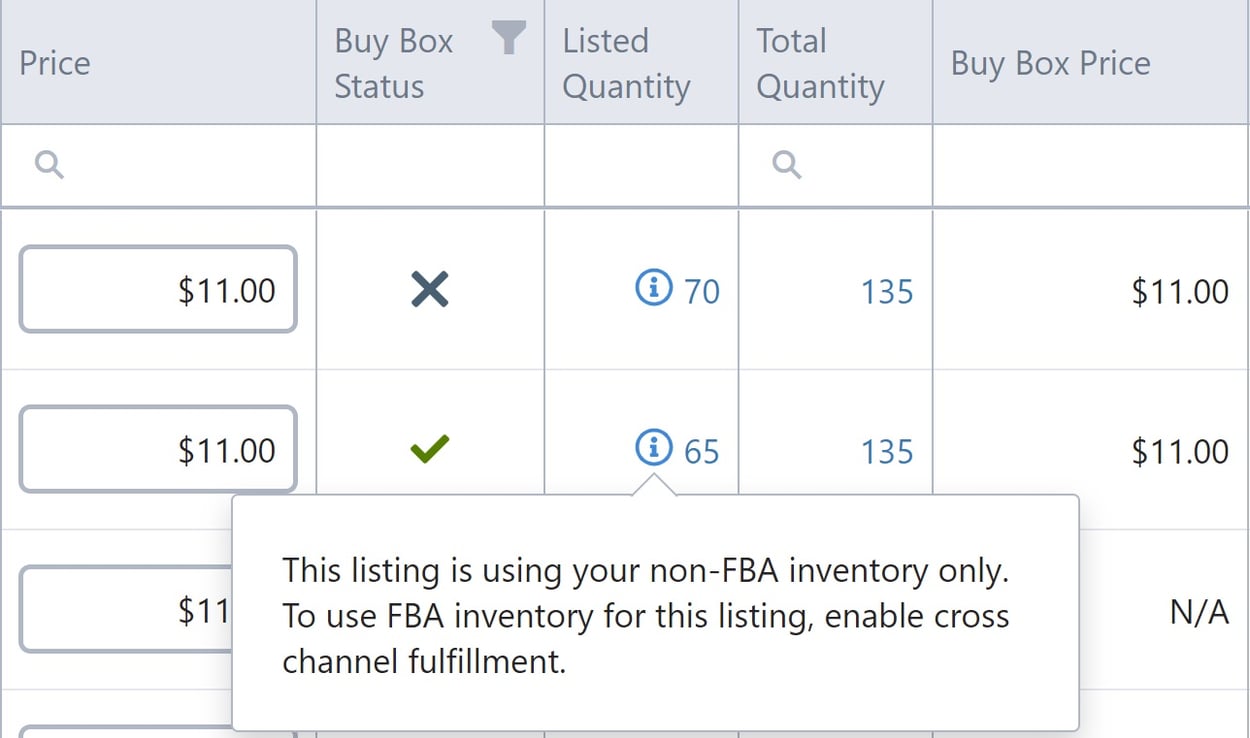This screenshot has width=1250, height=738.
Task: Click the green checkmark buy box indicator
Action: click(428, 450)
